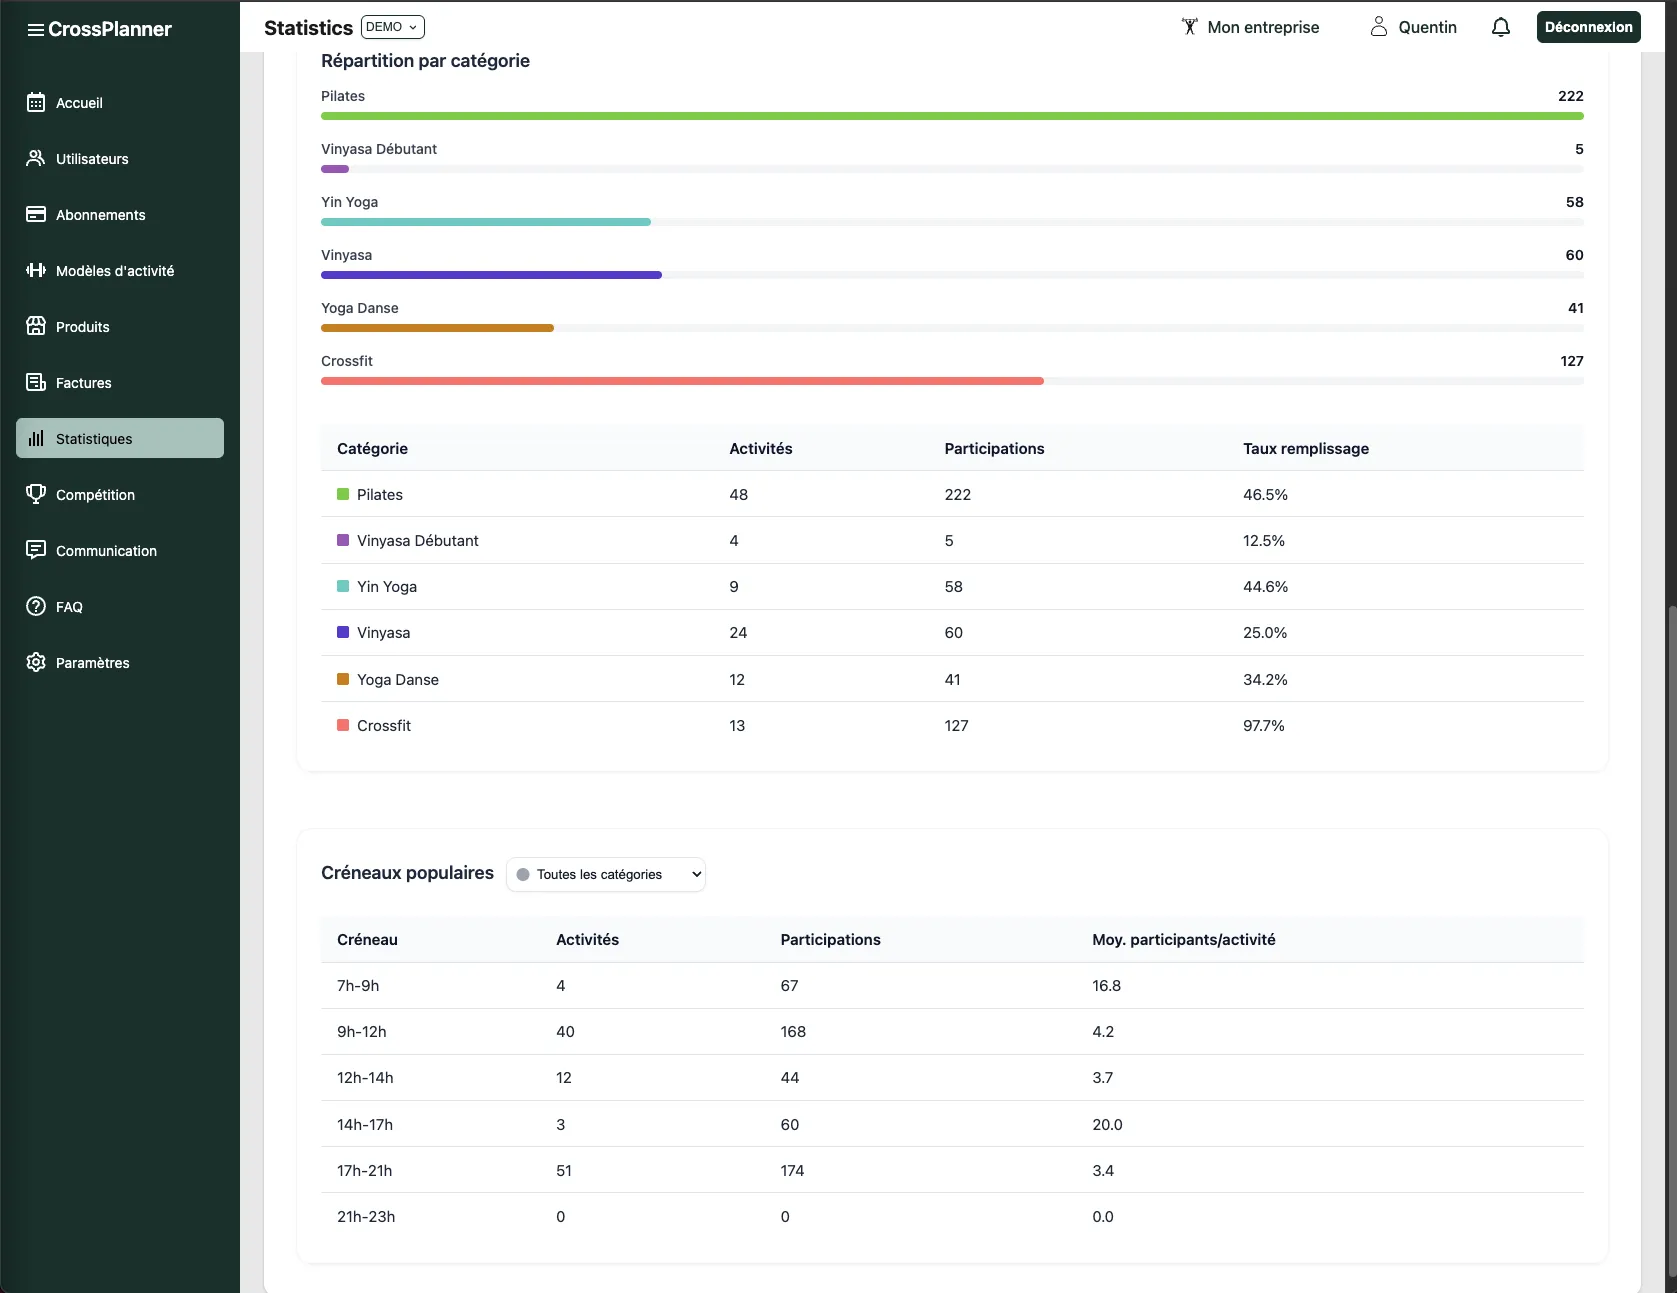Image resolution: width=1677 pixels, height=1293 pixels.
Task: Click the Utilisateurs people icon
Action: [x=36, y=158]
